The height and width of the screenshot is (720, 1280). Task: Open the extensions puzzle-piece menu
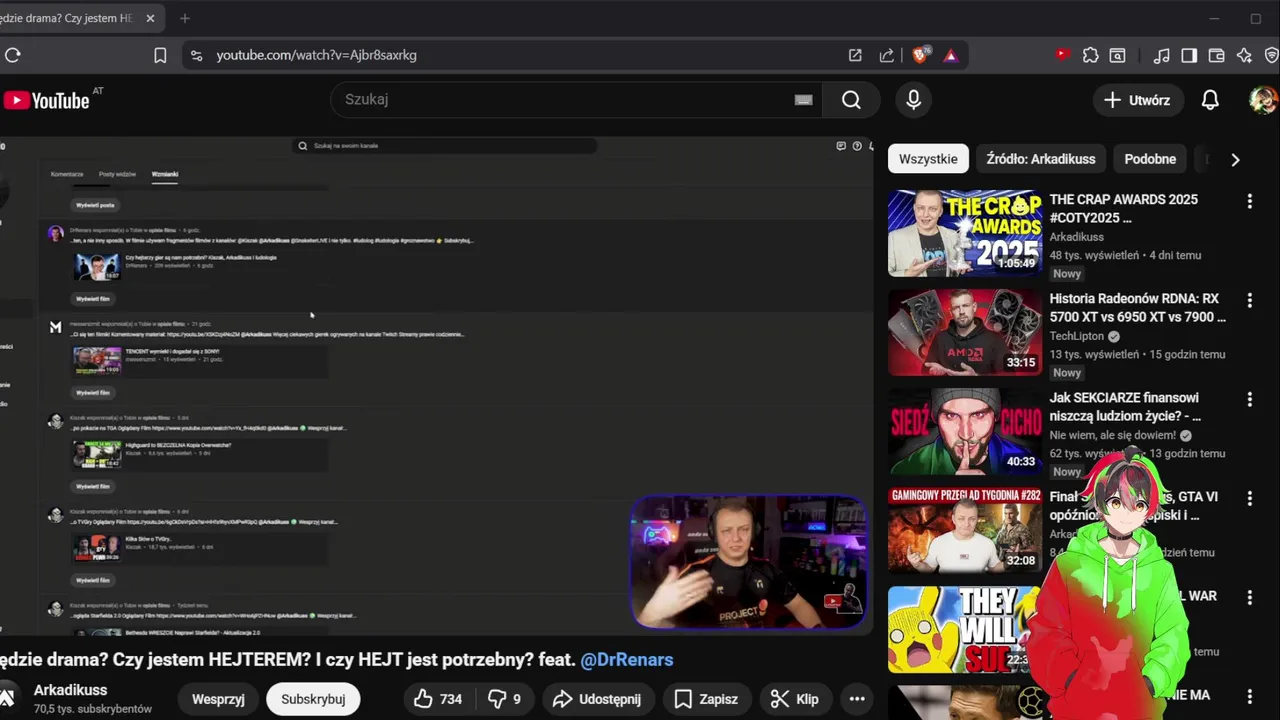click(1091, 55)
